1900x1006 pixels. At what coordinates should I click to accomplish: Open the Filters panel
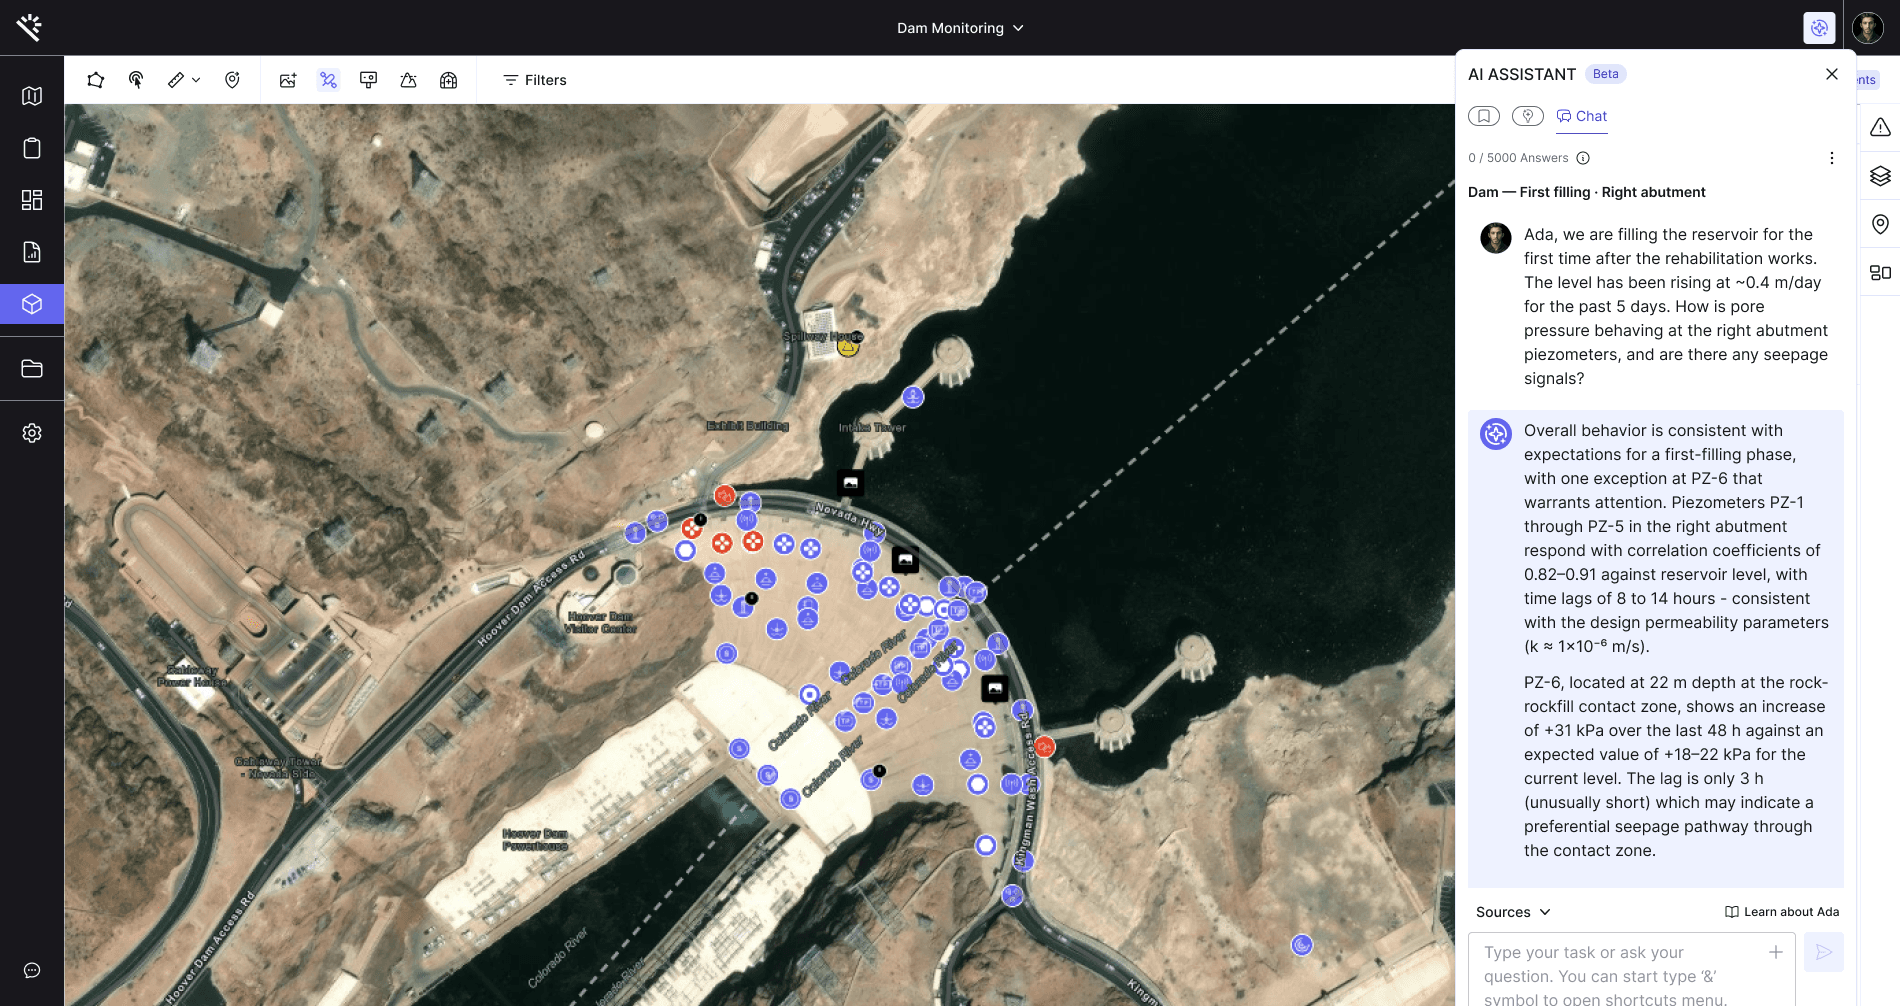pyautogui.click(x=535, y=80)
